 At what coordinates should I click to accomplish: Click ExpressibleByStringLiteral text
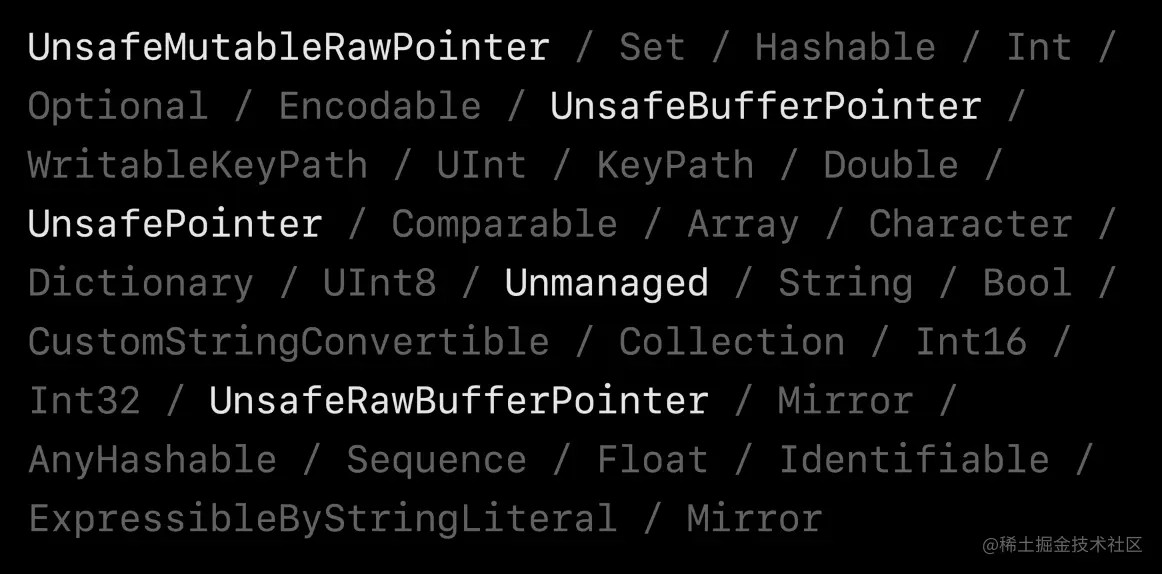[x=323, y=519]
